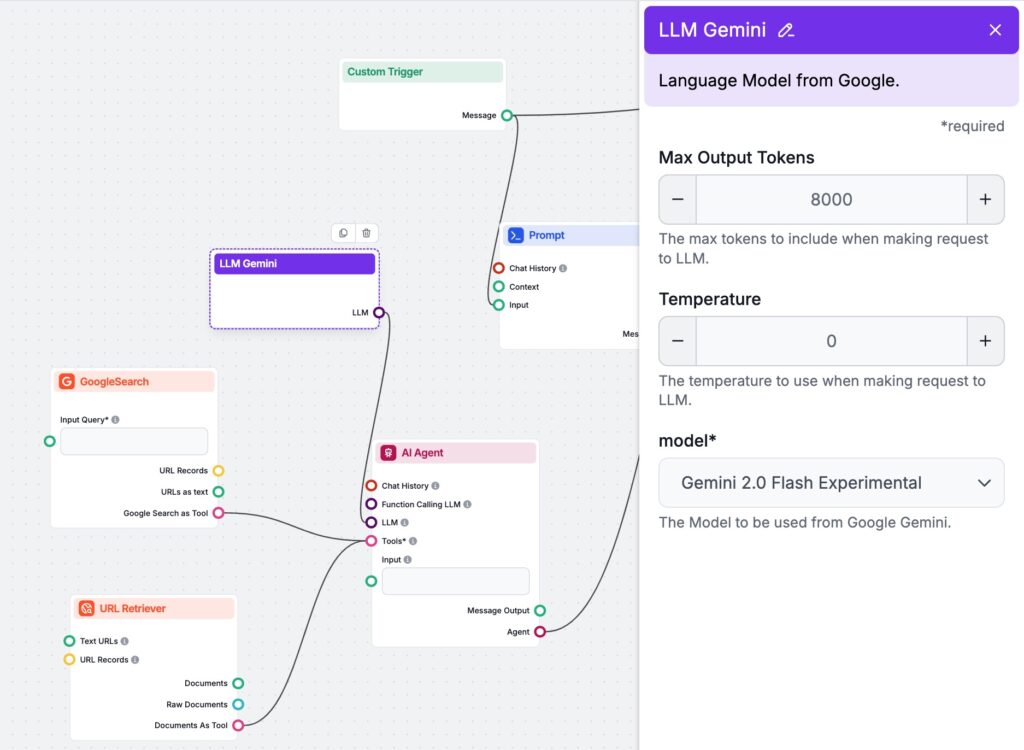This screenshot has width=1024, height=750.
Task: Increase Max Output Tokens with plus button
Action: coord(985,199)
